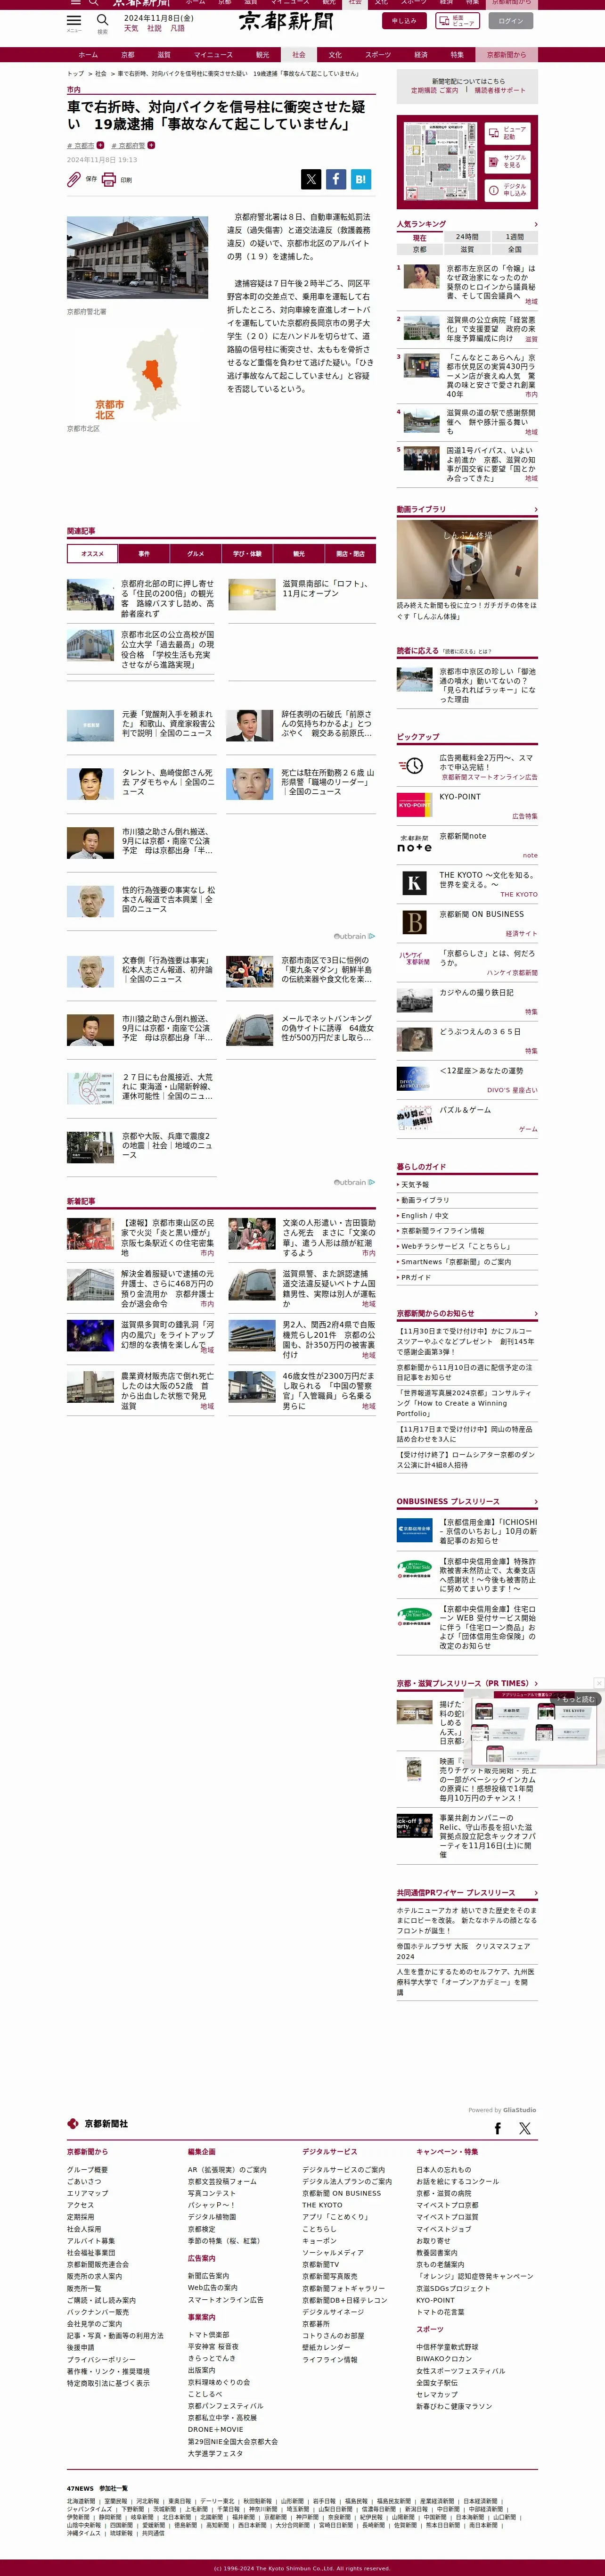The height and width of the screenshot is (2576, 605).
Task: Open 天気予報 in 暮らしのガイド
Action: [x=415, y=1184]
